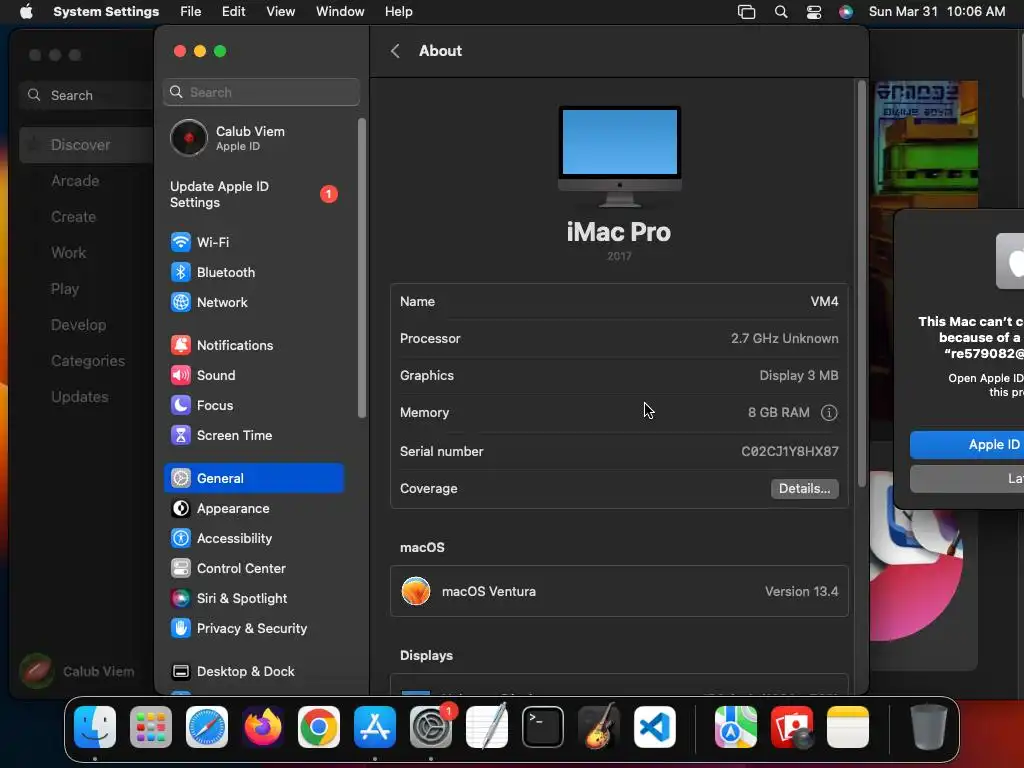The image size is (1024, 768).
Task: Open Control Center icon in sidebar
Action: coord(181,568)
